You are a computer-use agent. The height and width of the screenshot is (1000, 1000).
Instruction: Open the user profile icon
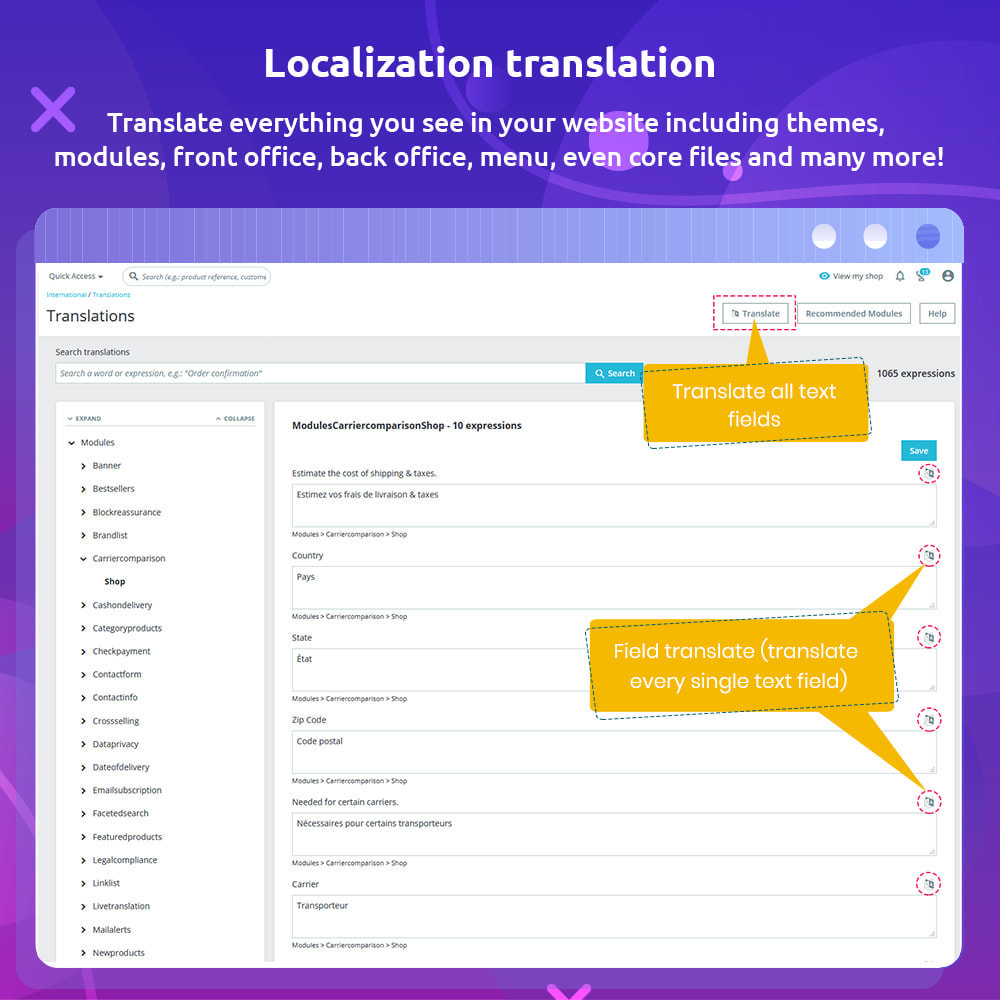(x=948, y=276)
